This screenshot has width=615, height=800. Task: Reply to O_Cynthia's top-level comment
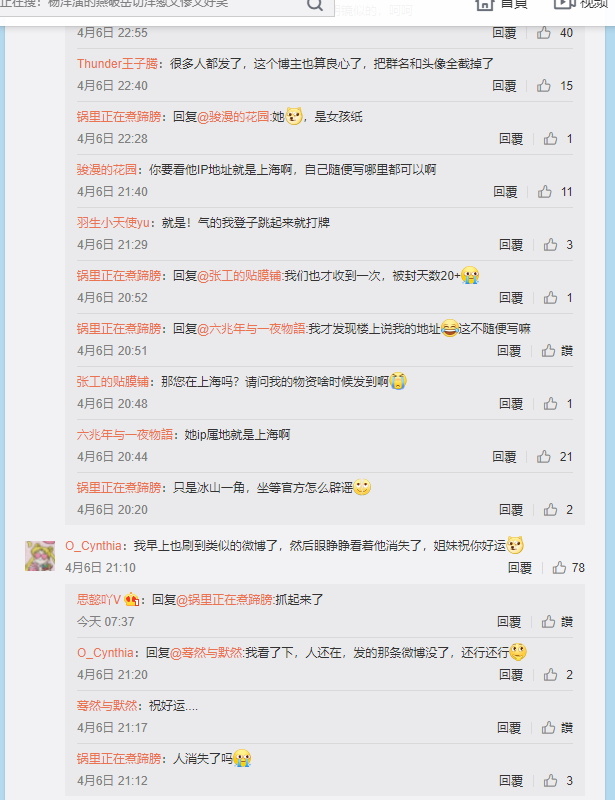[520, 568]
